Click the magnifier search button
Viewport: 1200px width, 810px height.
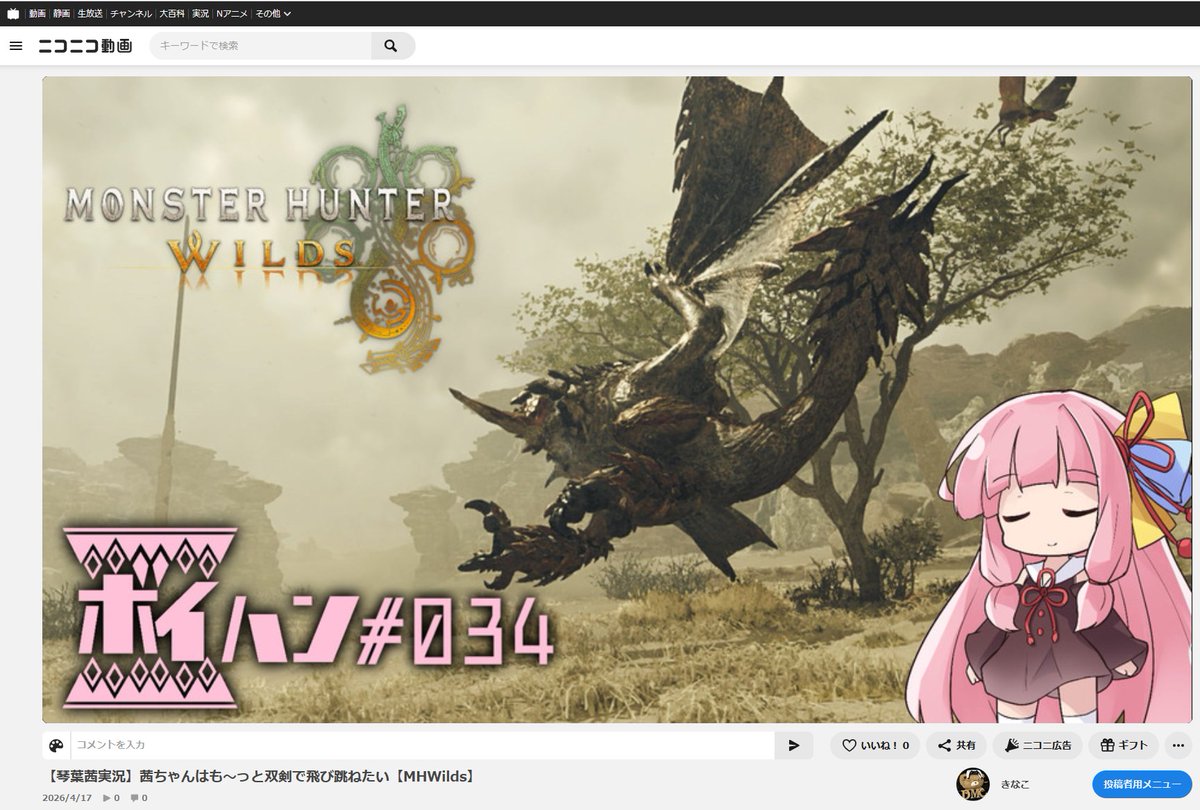391,46
